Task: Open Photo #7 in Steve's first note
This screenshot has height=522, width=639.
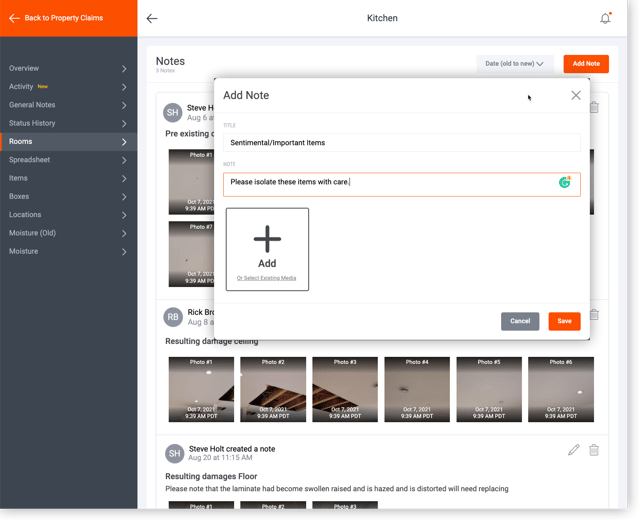Action: pyautogui.click(x=191, y=254)
